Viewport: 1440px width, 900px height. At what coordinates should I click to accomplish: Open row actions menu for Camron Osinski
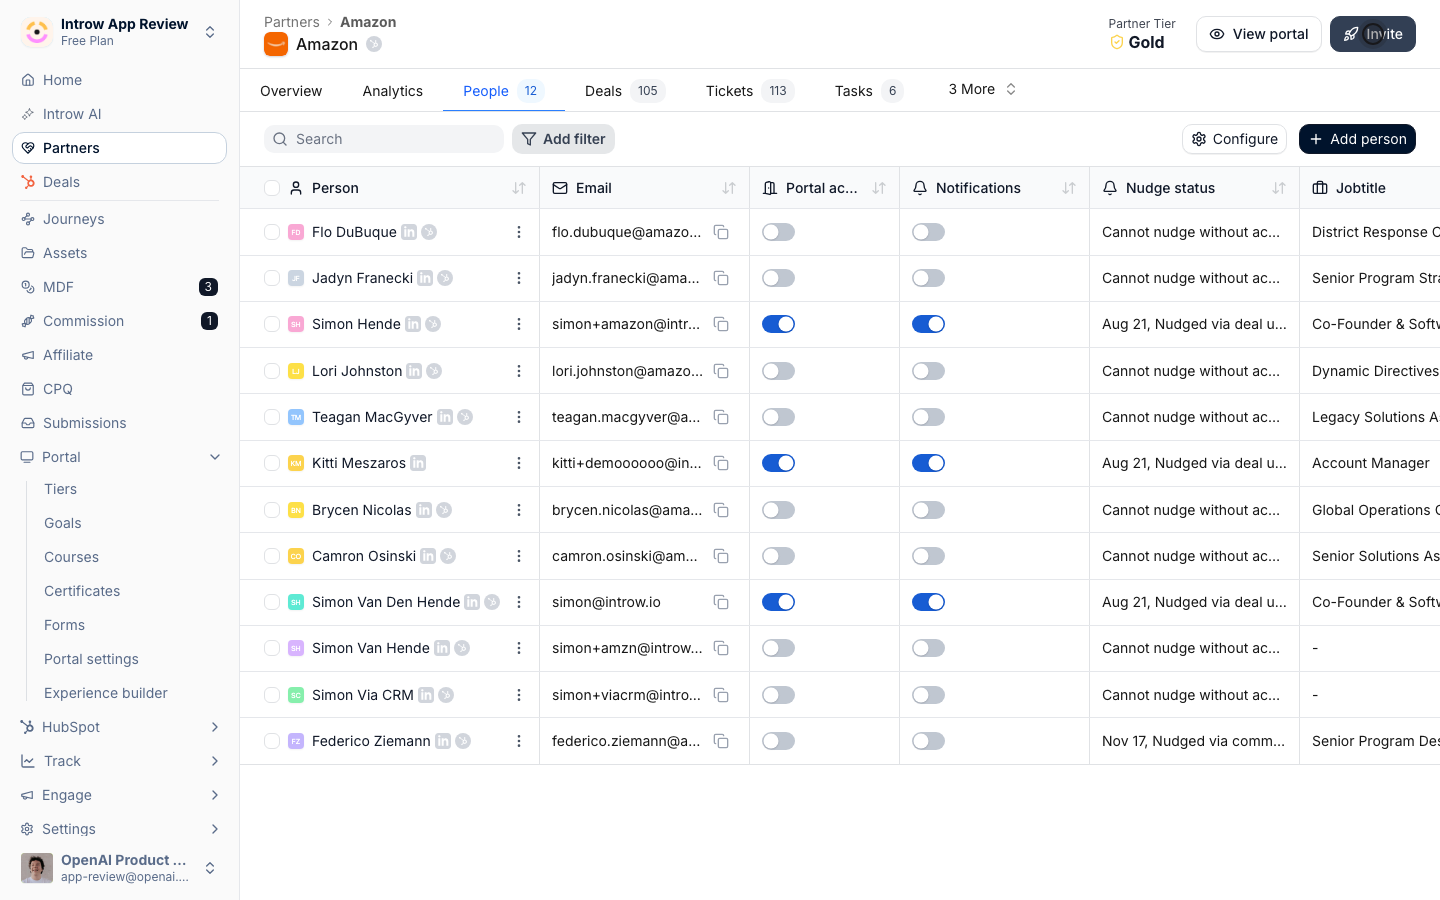click(x=519, y=556)
